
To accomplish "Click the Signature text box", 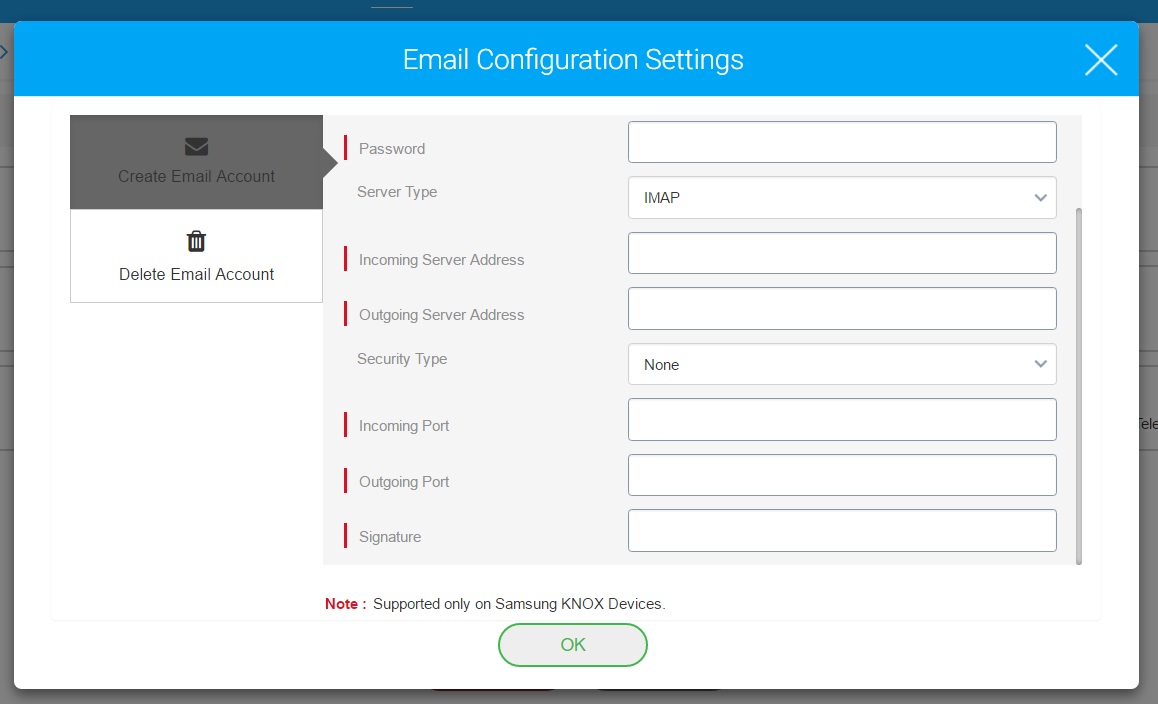I will pos(842,530).
